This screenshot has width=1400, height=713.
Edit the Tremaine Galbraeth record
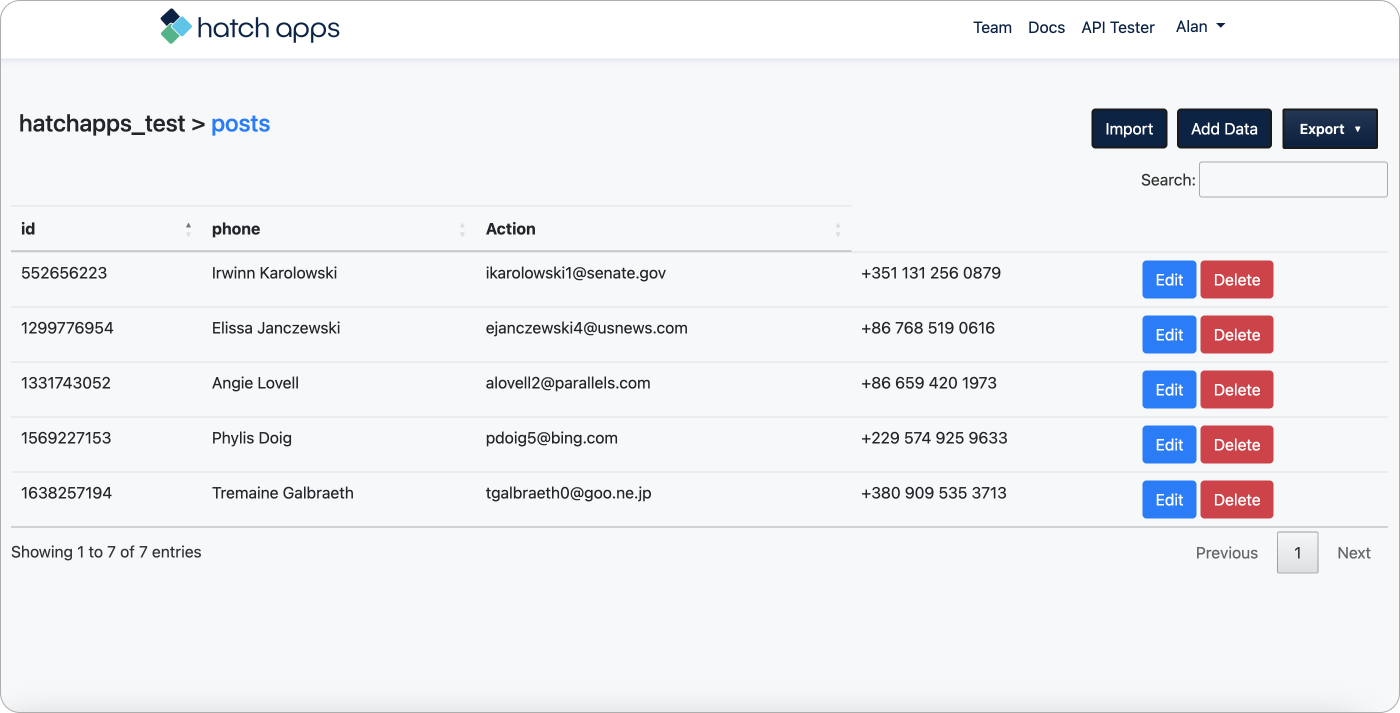click(x=1169, y=500)
